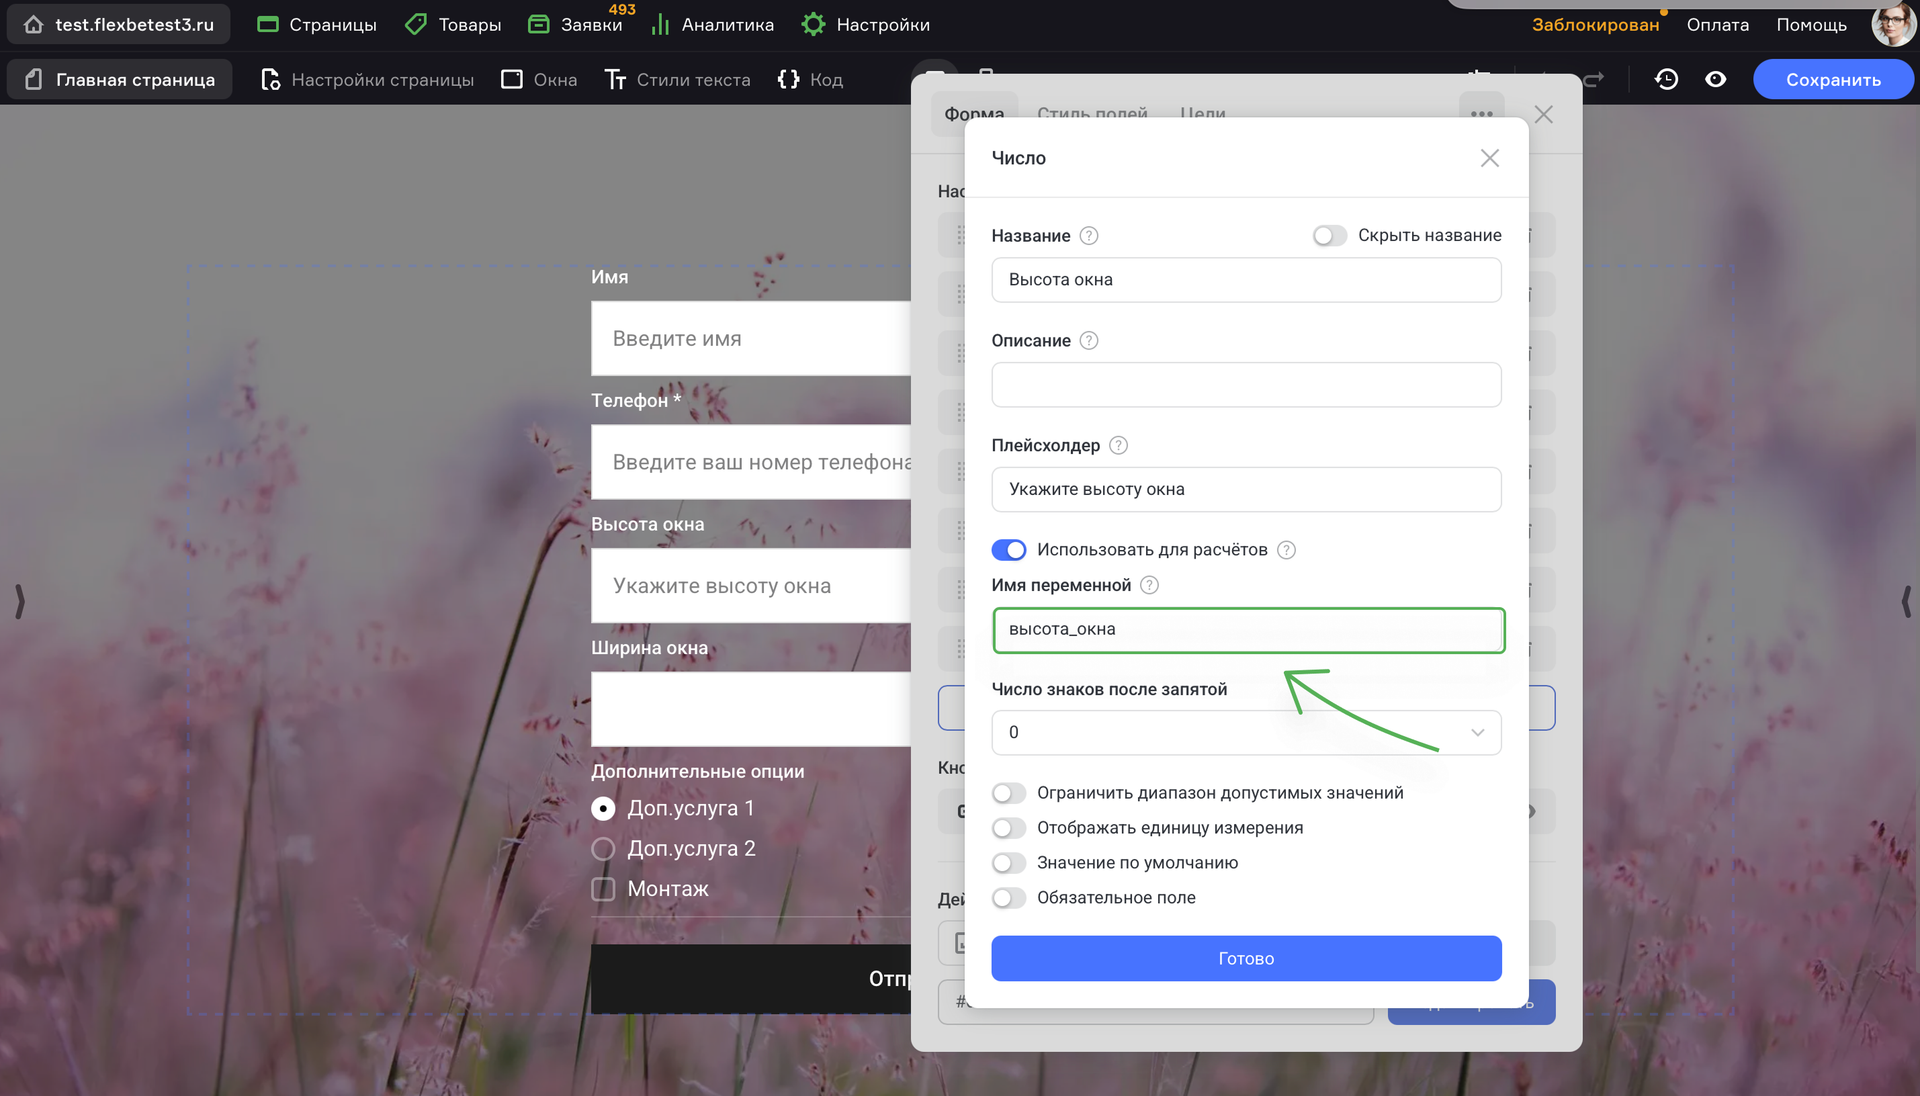Screen dimensions: 1920x1096
Task: Open the Код code editor
Action: [810, 79]
